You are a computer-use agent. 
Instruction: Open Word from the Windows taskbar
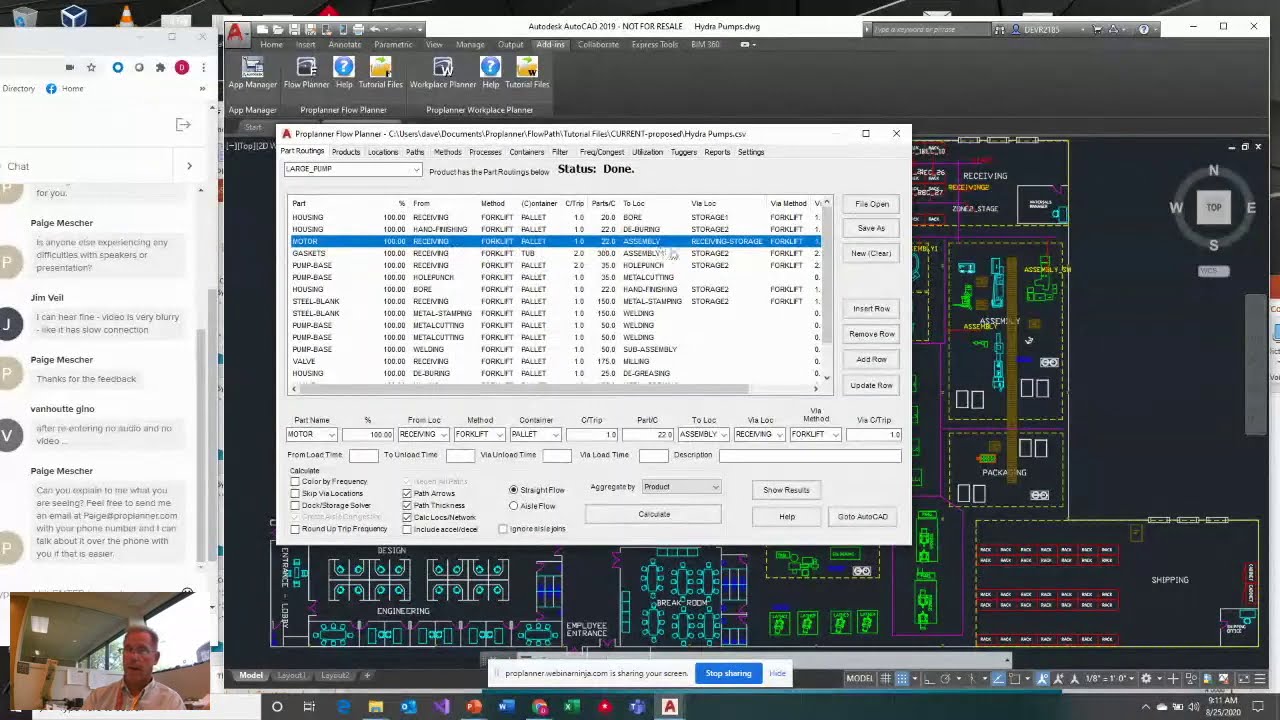[506, 707]
